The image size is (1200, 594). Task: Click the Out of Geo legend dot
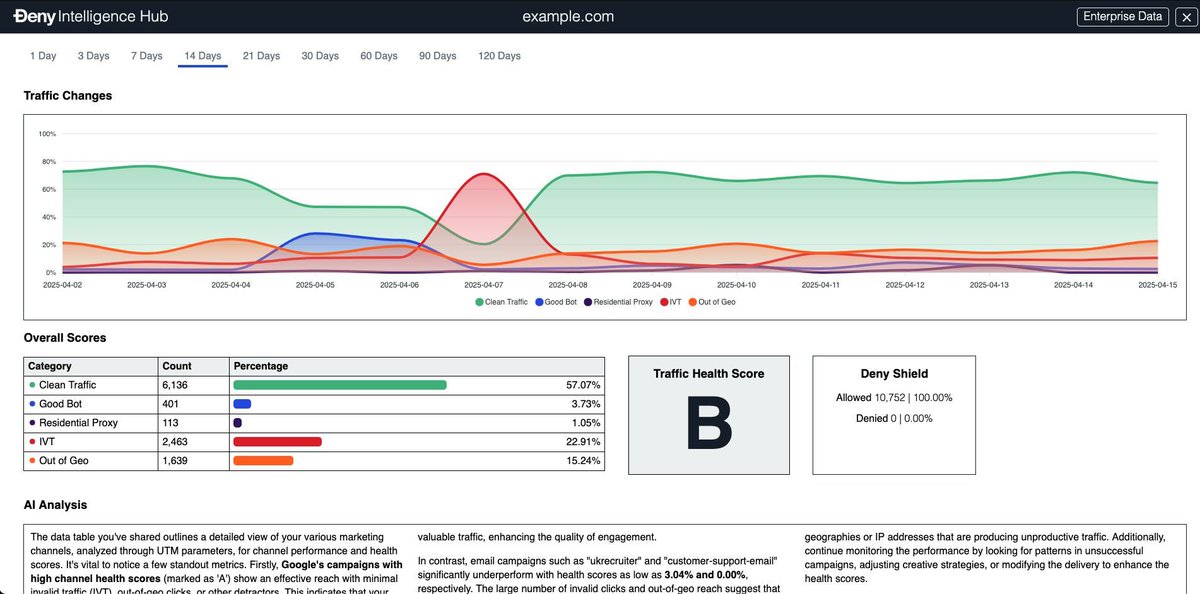click(693, 302)
